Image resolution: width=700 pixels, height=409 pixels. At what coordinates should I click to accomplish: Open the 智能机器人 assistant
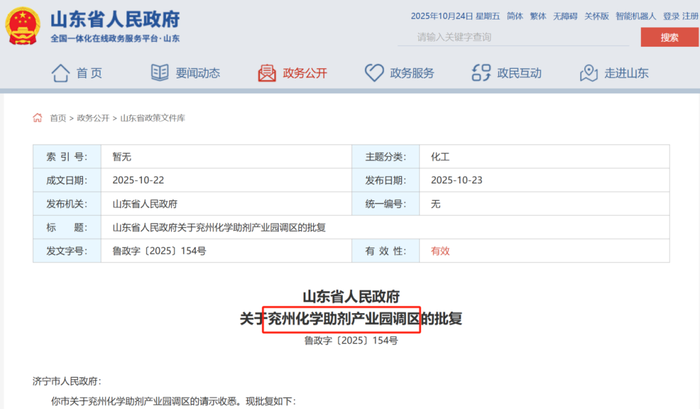(636, 16)
